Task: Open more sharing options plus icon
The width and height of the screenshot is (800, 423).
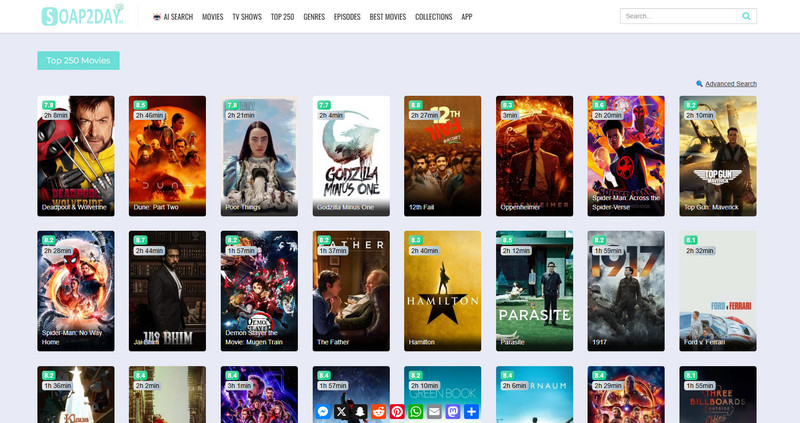Action: click(471, 411)
